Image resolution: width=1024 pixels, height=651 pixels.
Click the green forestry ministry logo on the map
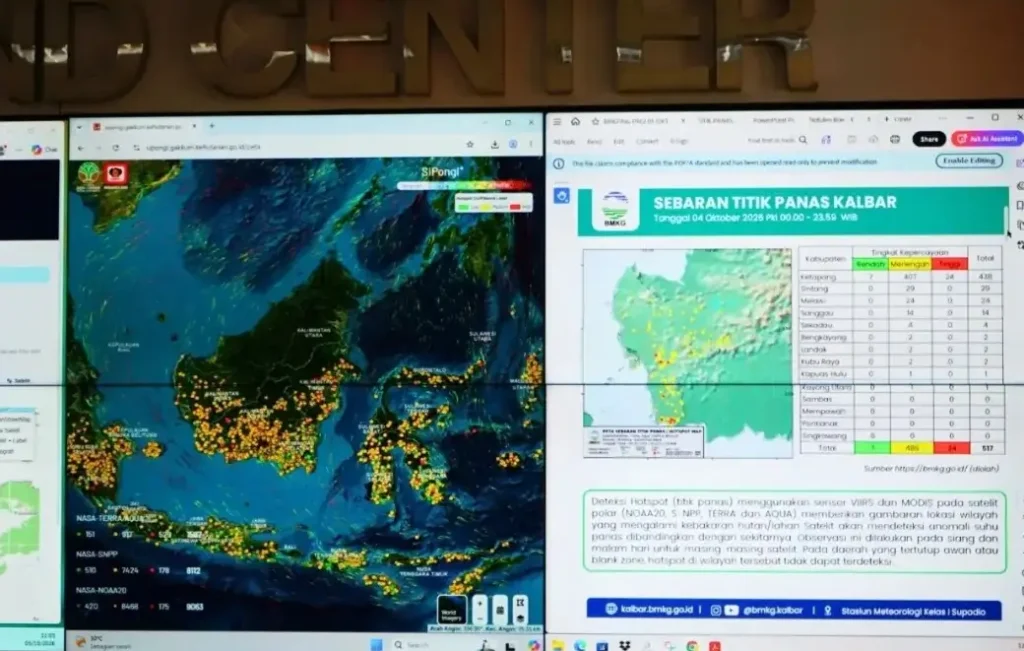(x=89, y=176)
